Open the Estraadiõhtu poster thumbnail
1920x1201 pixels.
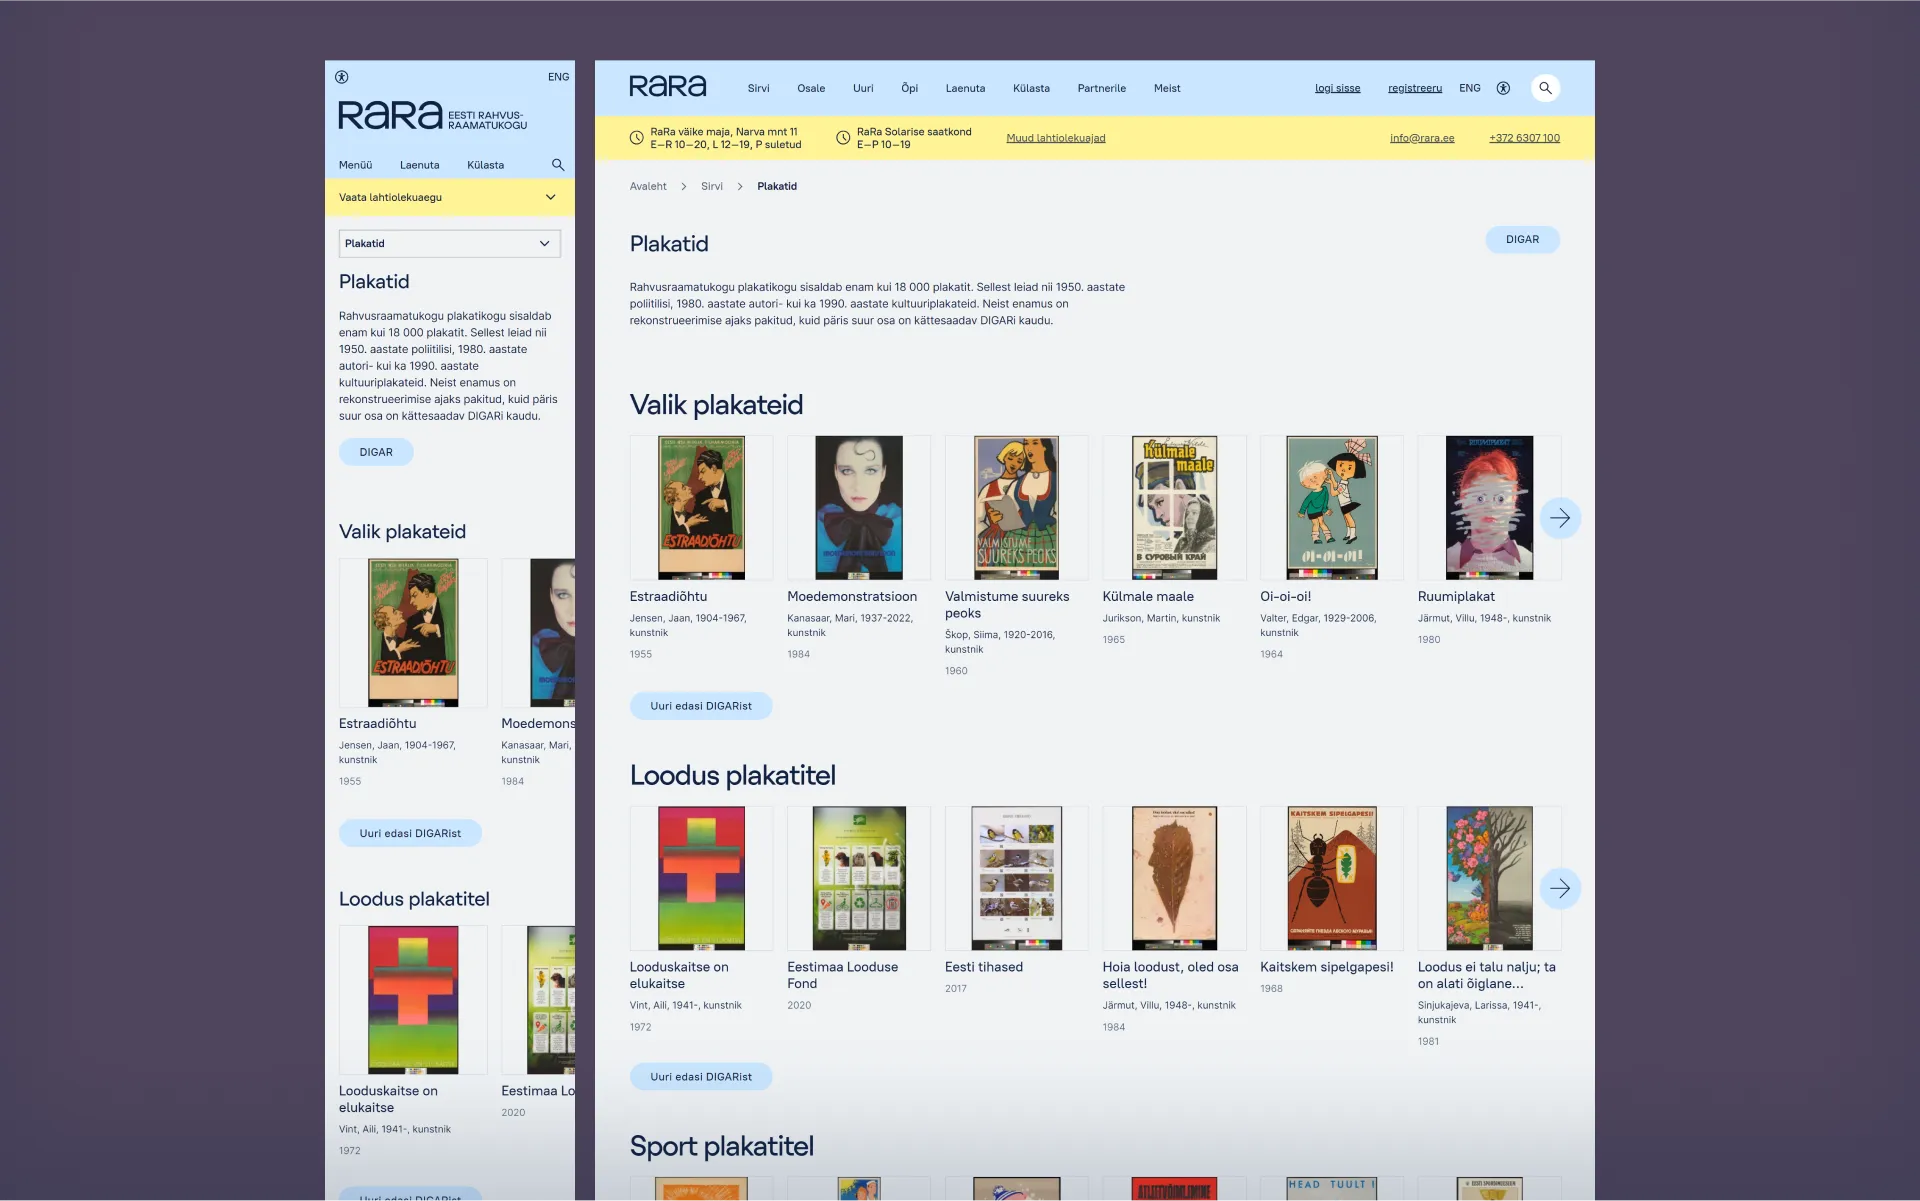(x=700, y=507)
